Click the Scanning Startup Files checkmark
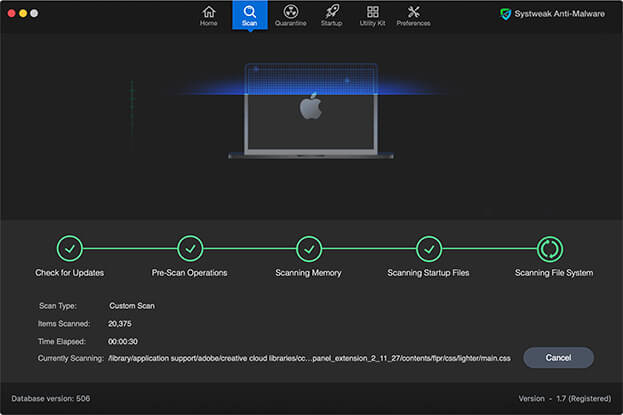This screenshot has height=415, width=623. (x=429, y=248)
